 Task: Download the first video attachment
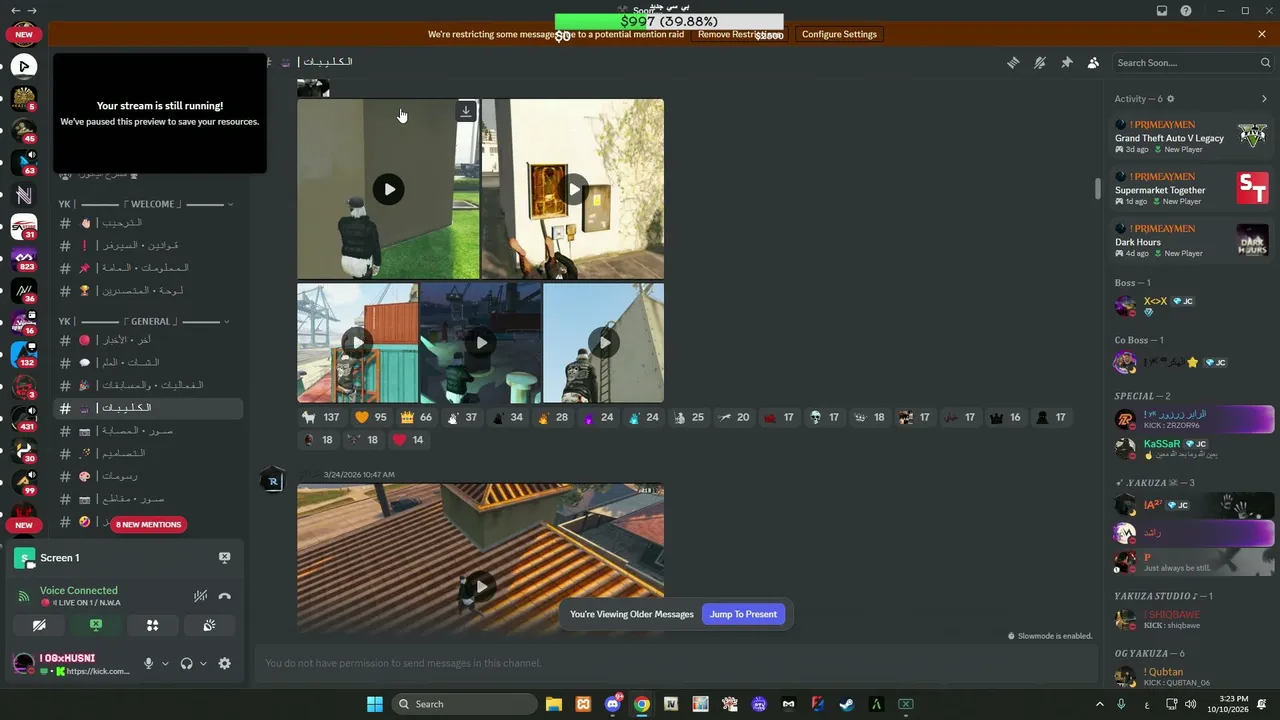pos(466,111)
